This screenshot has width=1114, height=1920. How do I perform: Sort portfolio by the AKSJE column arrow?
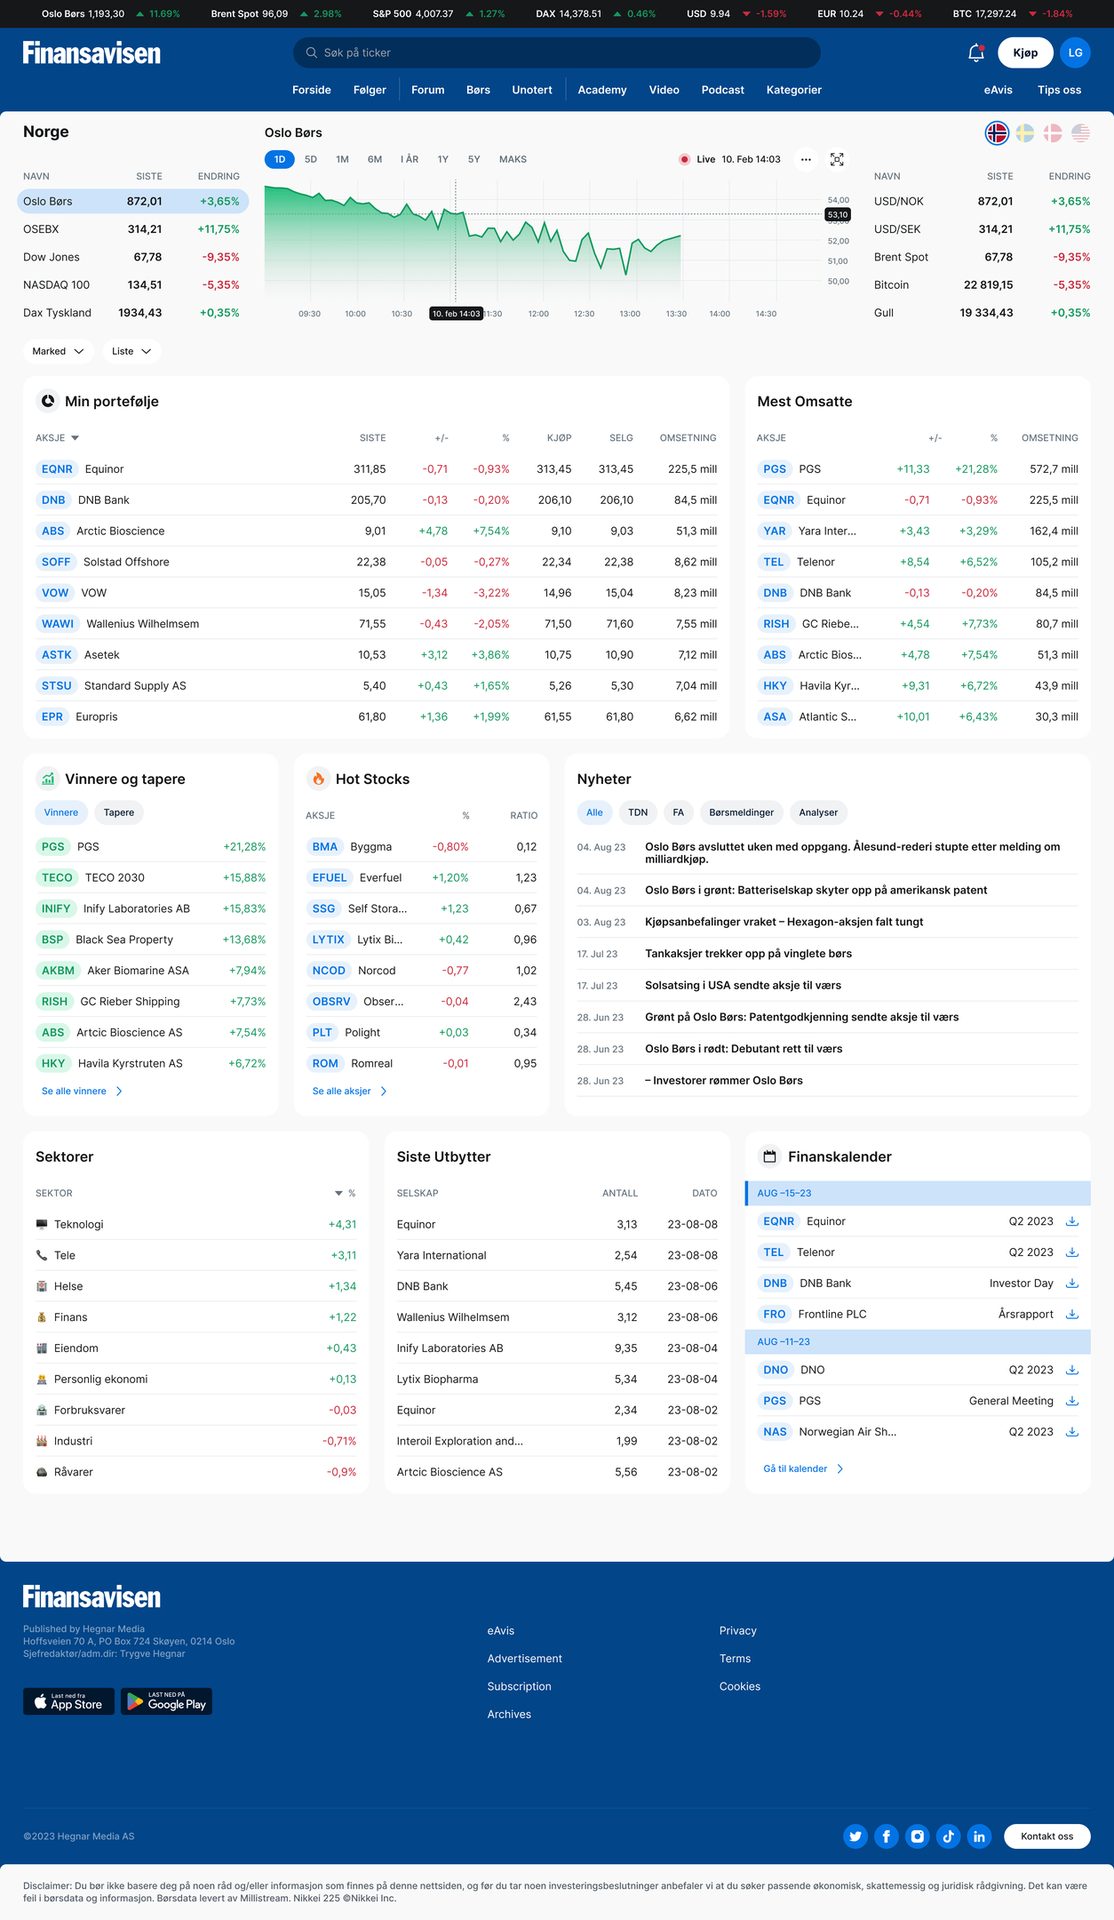pos(75,438)
